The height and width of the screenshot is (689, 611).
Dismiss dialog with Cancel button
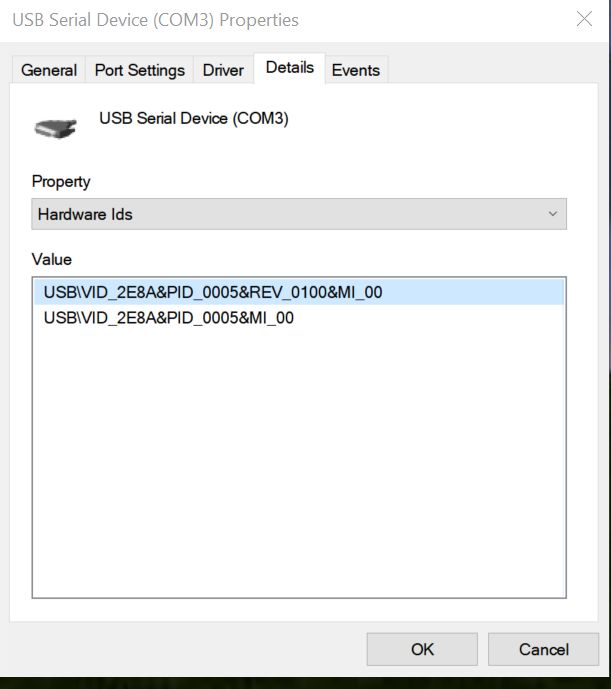point(543,649)
